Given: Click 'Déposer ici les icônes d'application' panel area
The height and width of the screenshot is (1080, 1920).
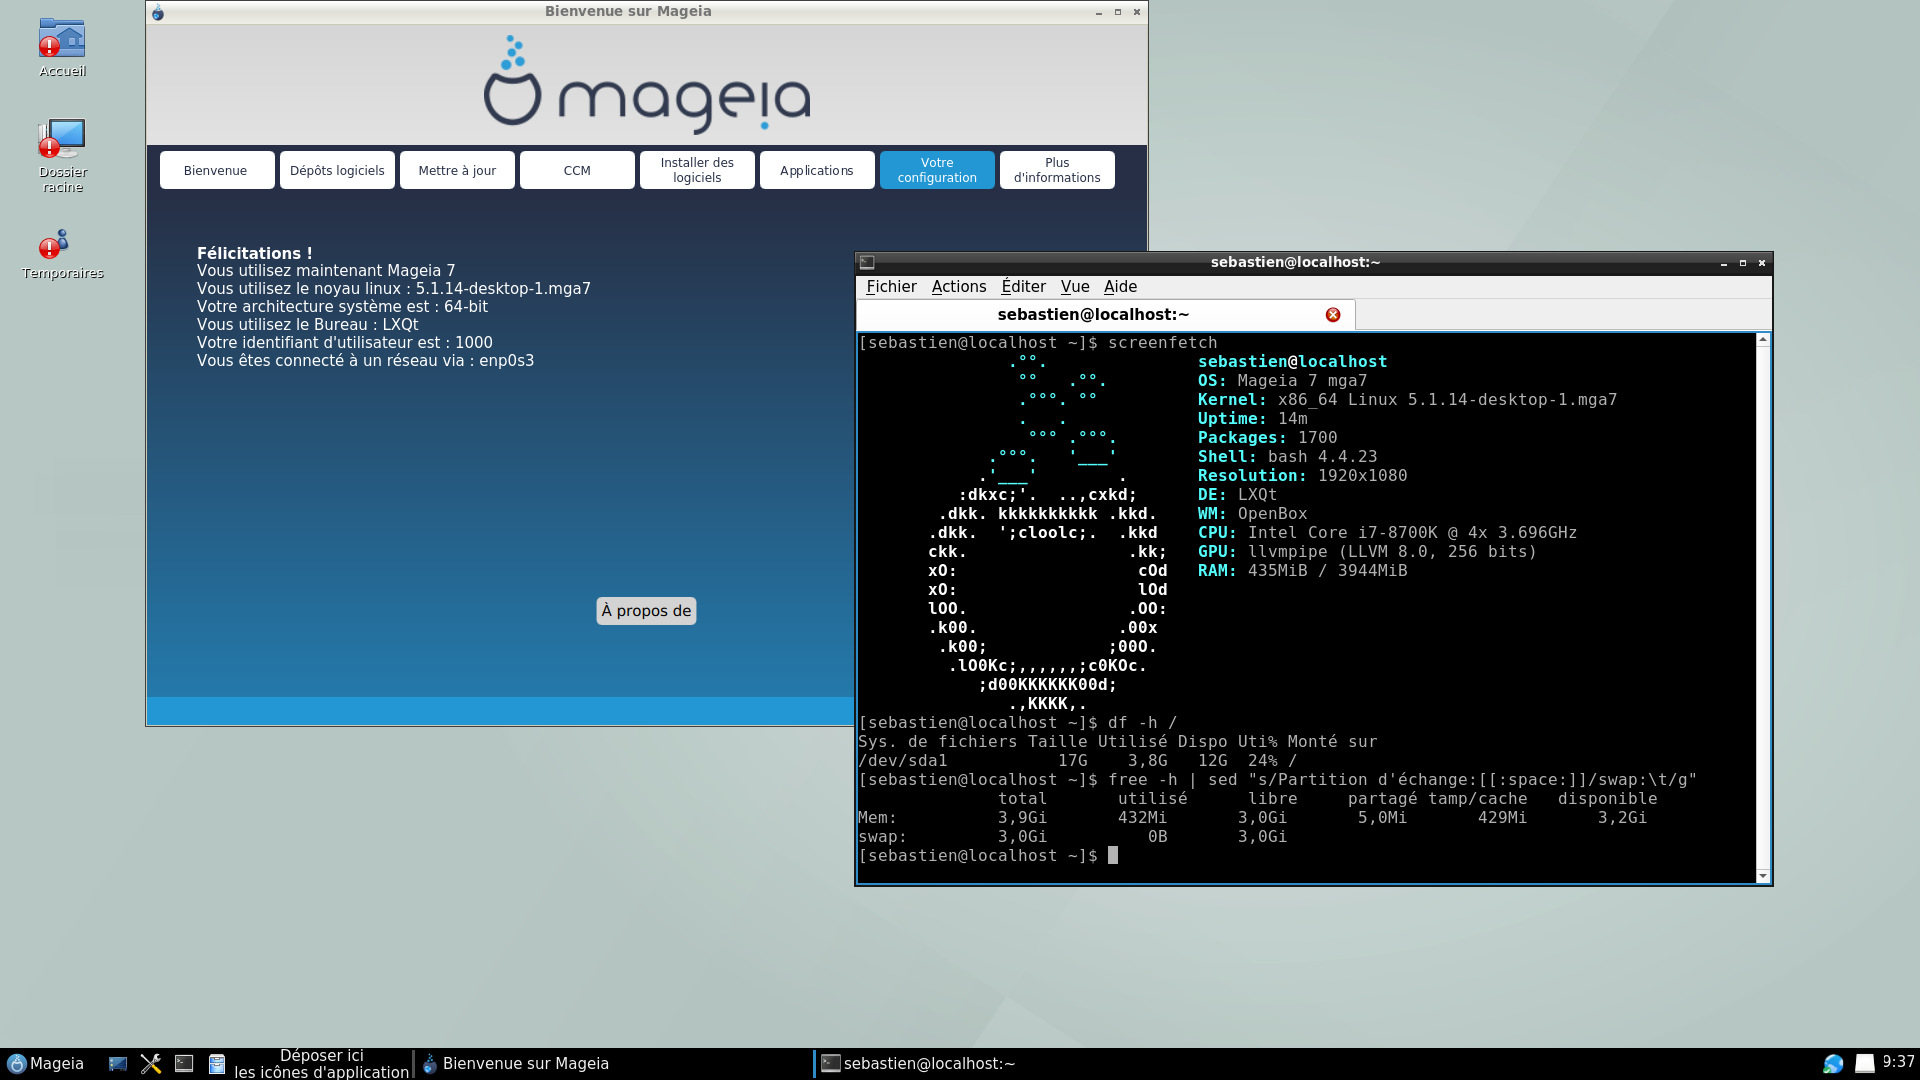Looking at the screenshot, I should pyautogui.click(x=322, y=1064).
